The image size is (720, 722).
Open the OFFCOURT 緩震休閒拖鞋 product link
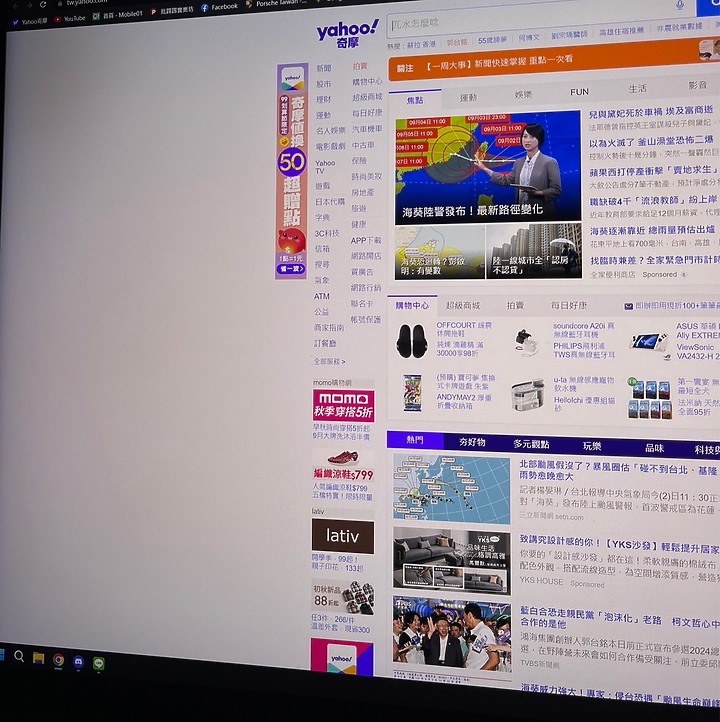pos(464,329)
